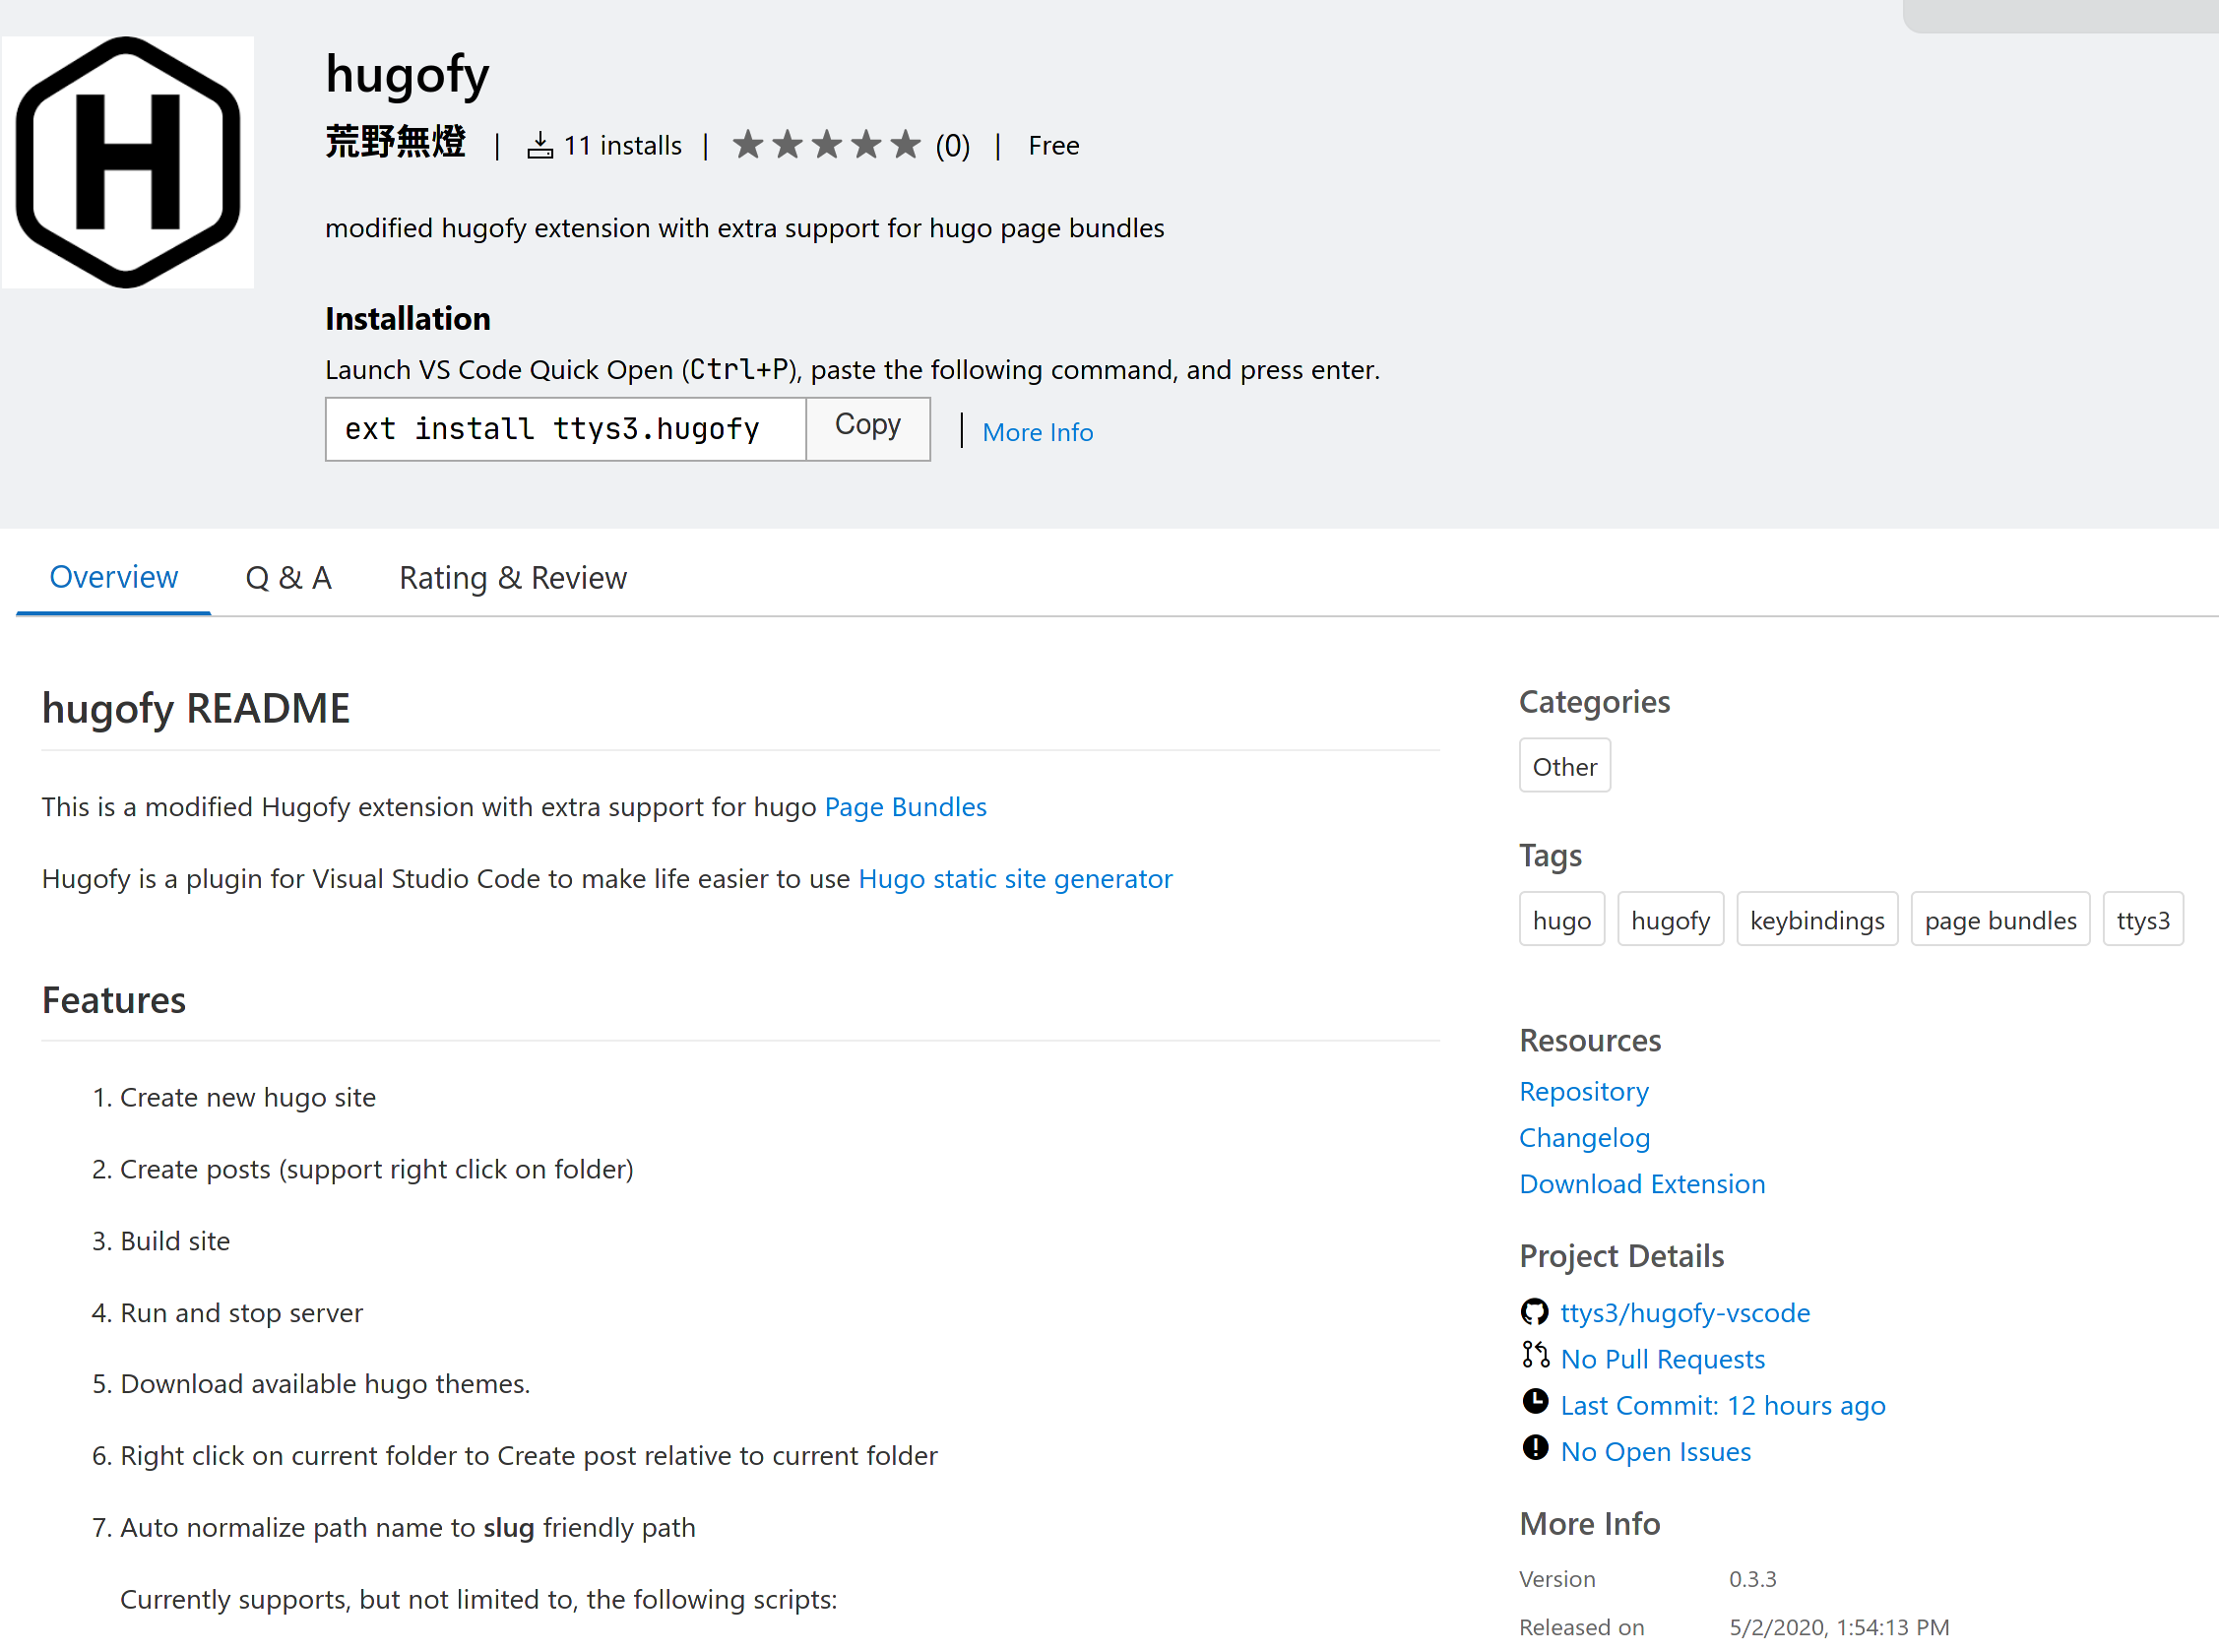This screenshot has width=2219, height=1652.
Task: Follow the Page Bundles link
Action: point(905,806)
